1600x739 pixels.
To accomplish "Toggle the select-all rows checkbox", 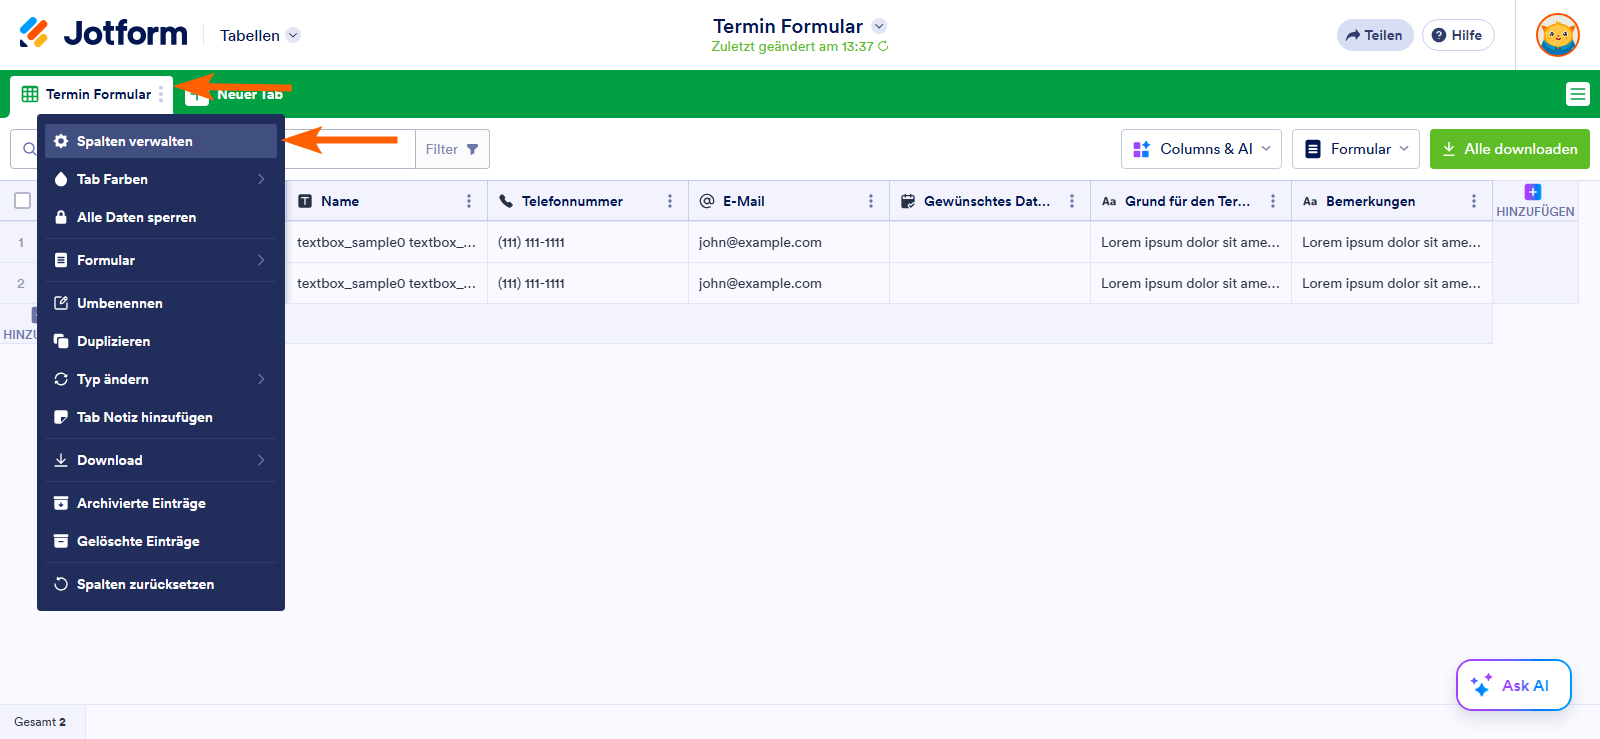I will pyautogui.click(x=22, y=201).
